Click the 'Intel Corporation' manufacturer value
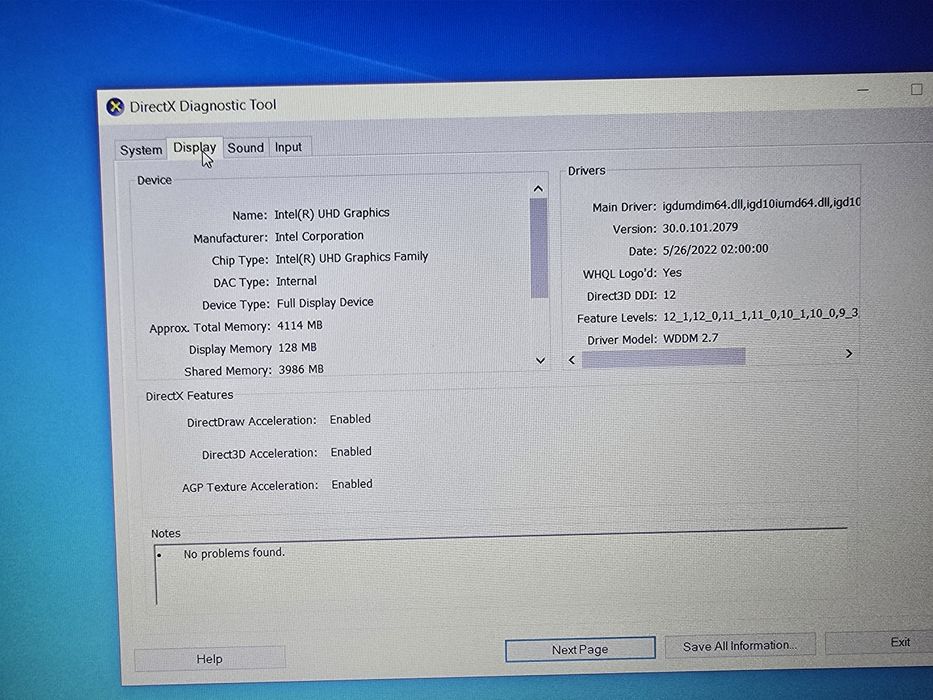This screenshot has width=933, height=700. 319,236
